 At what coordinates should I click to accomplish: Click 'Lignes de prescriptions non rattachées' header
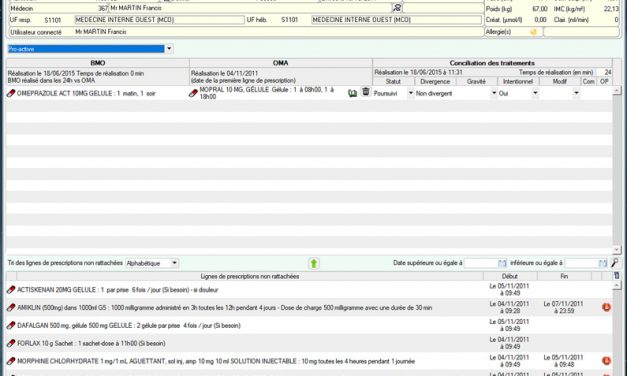250,276
